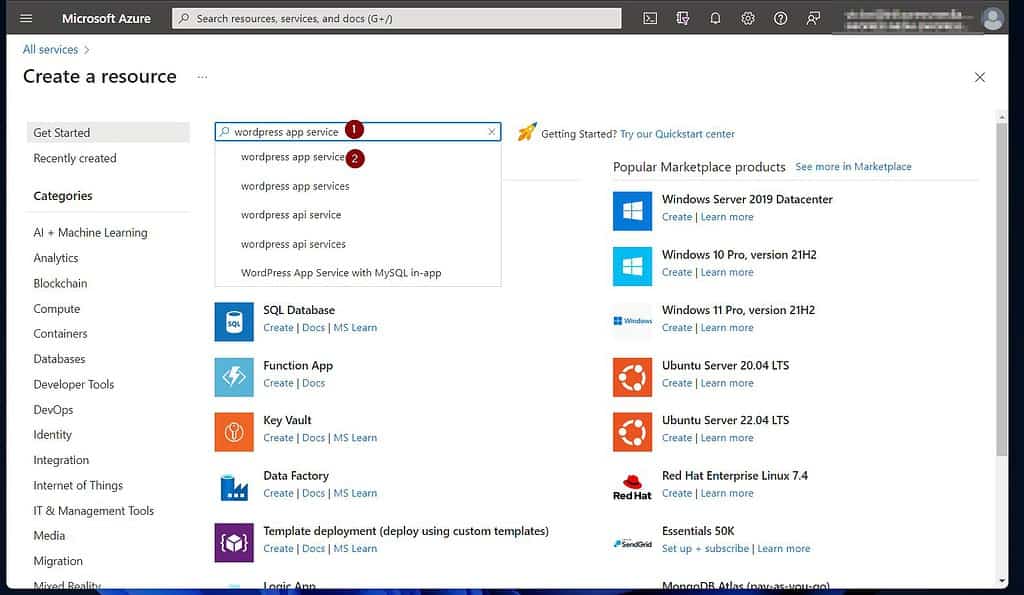1024x595 pixels.
Task: Open Directories and subscriptions filter icon
Action: point(682,18)
